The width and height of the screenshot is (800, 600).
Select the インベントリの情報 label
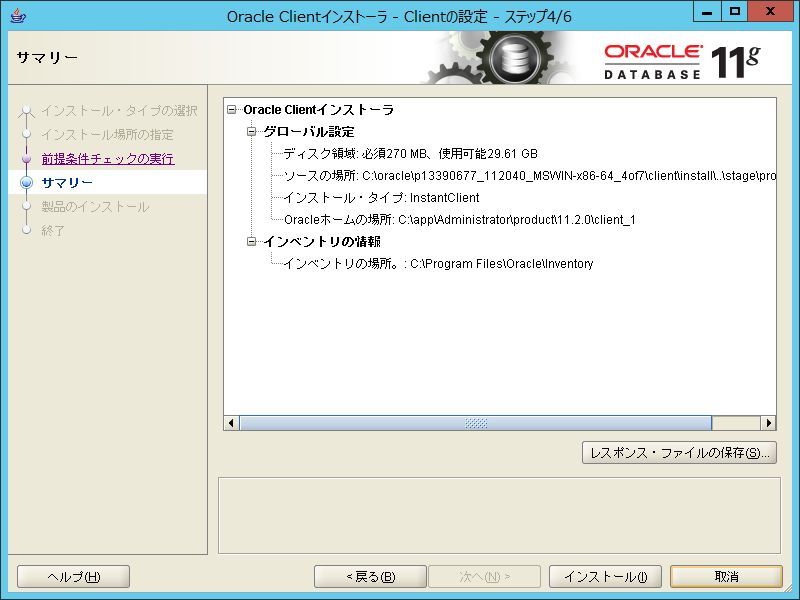point(322,241)
